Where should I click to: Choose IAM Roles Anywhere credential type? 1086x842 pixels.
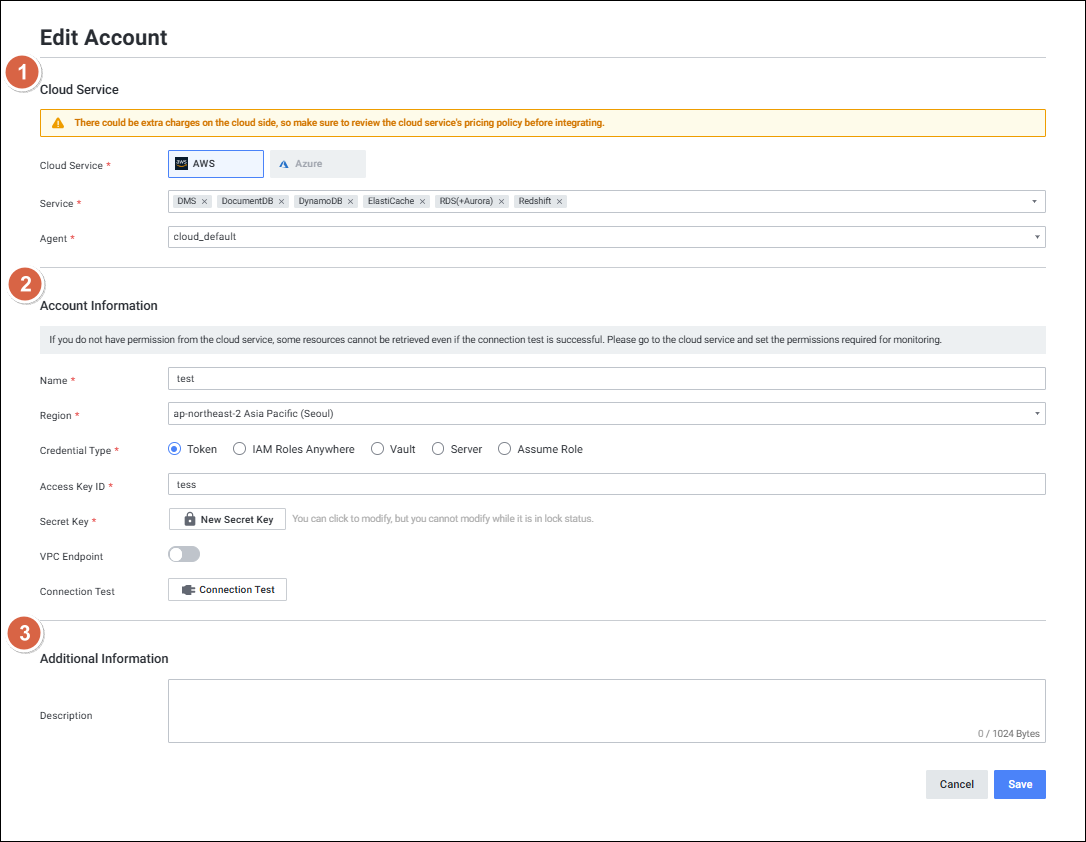pos(240,449)
